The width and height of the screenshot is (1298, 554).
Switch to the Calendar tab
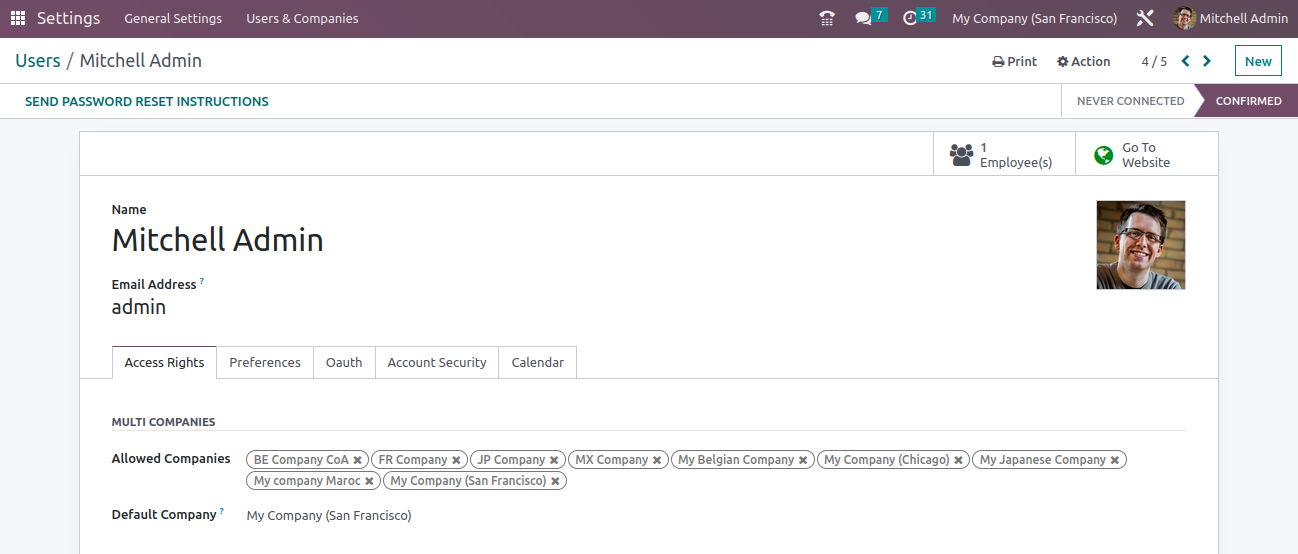coord(538,362)
